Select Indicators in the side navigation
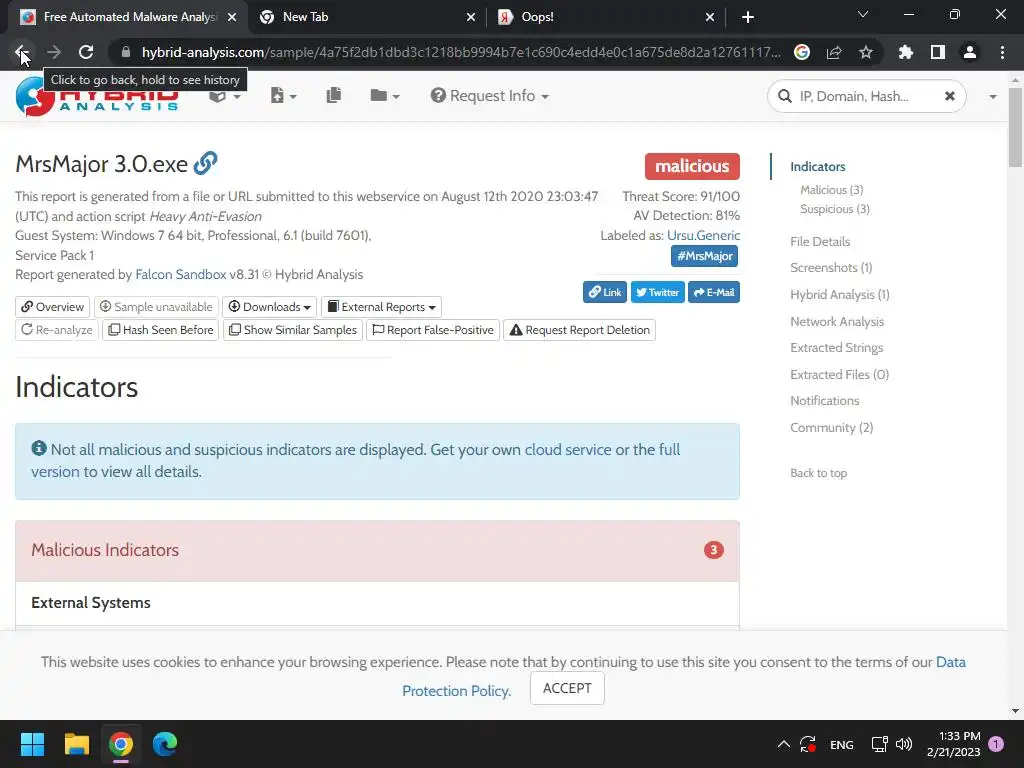 (x=818, y=167)
